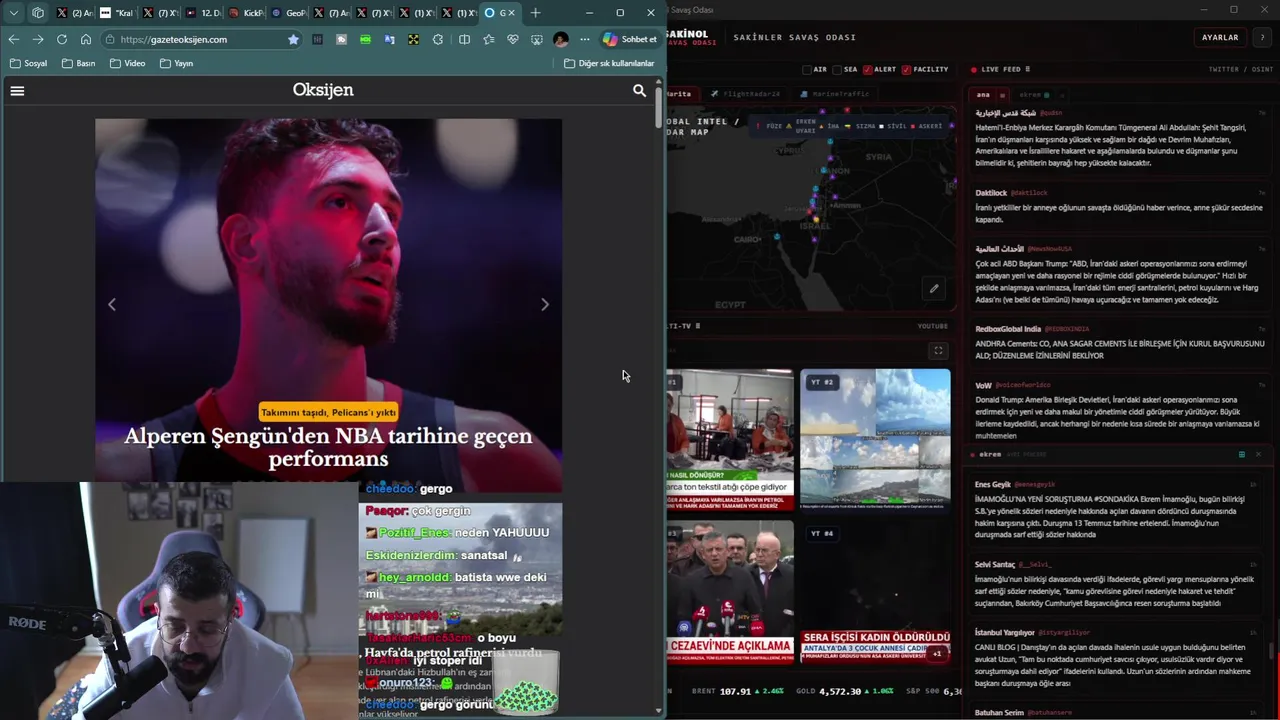Open the CEZAEVİ'NDE AÇIKLAMA news stream

731,592
